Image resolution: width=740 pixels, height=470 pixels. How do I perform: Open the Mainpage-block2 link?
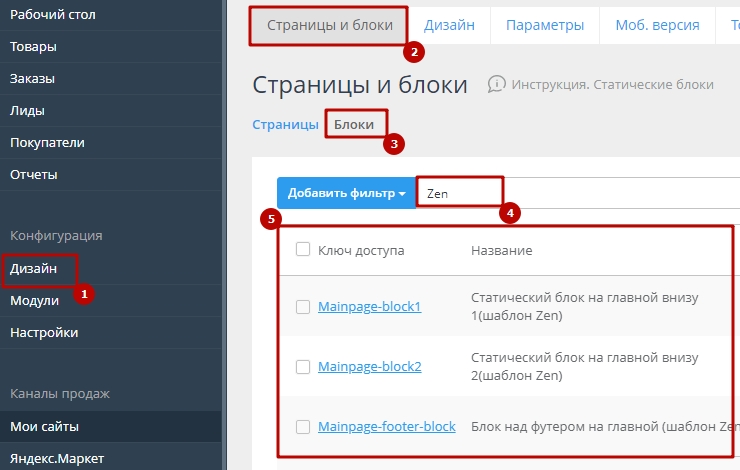pos(369,367)
